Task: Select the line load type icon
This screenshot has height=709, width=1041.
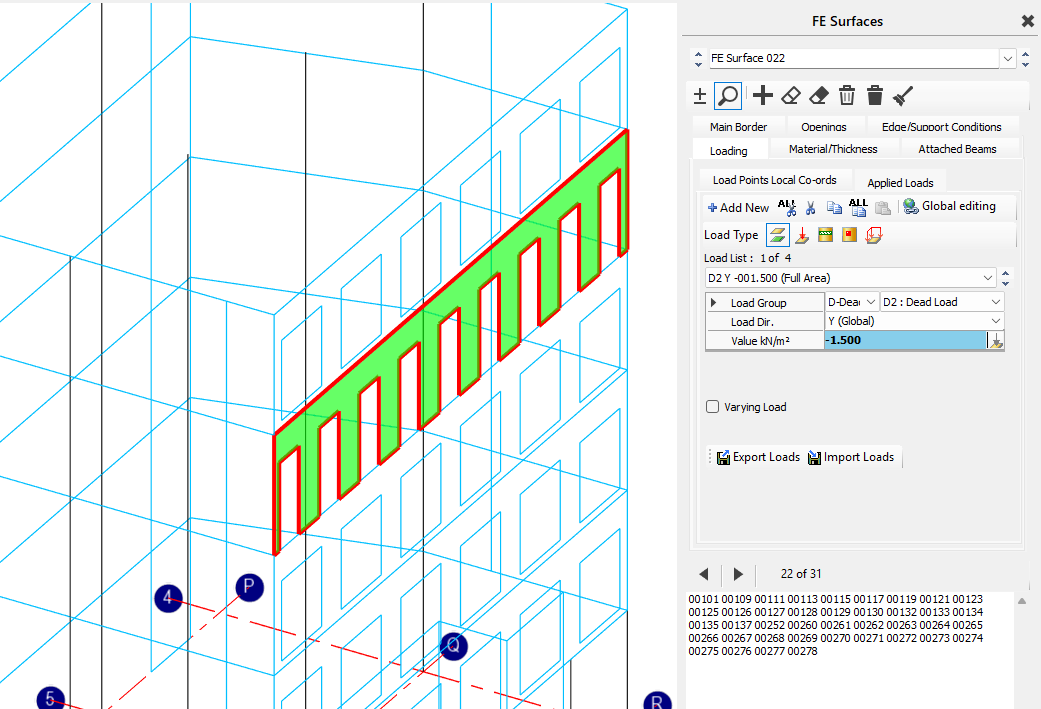Action: click(825, 235)
